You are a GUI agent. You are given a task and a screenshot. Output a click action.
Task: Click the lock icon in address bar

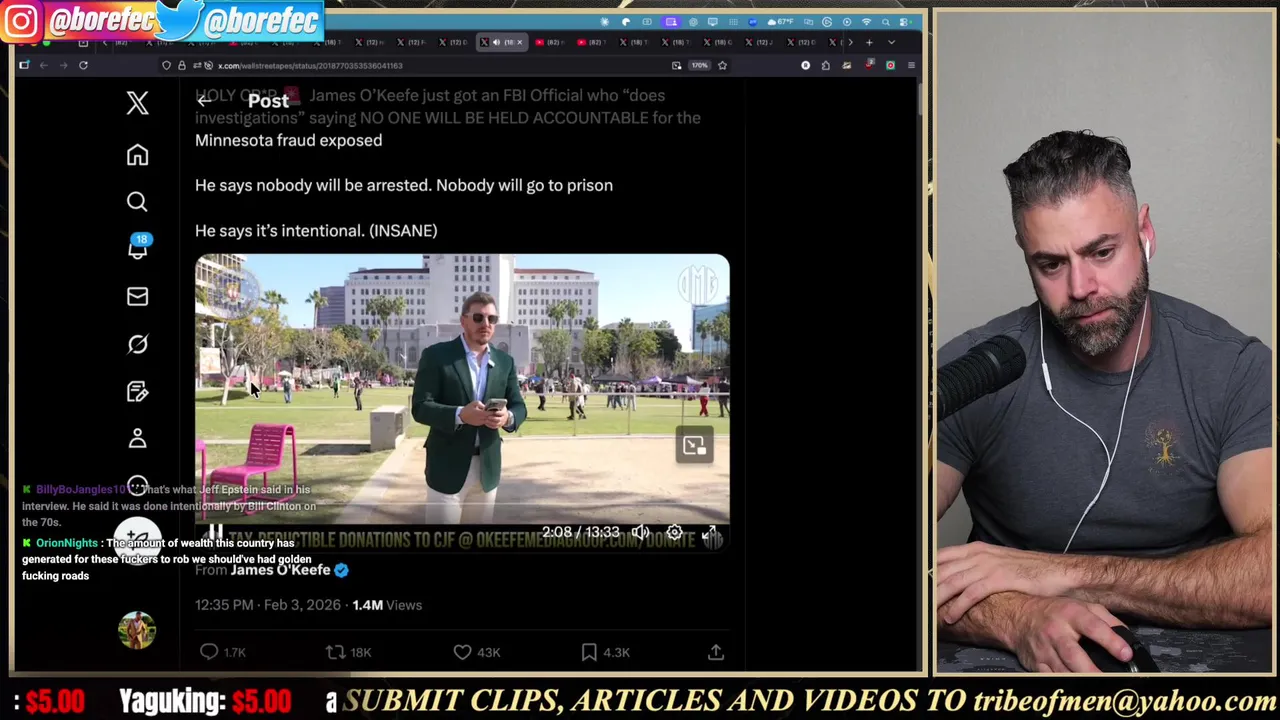point(181,65)
